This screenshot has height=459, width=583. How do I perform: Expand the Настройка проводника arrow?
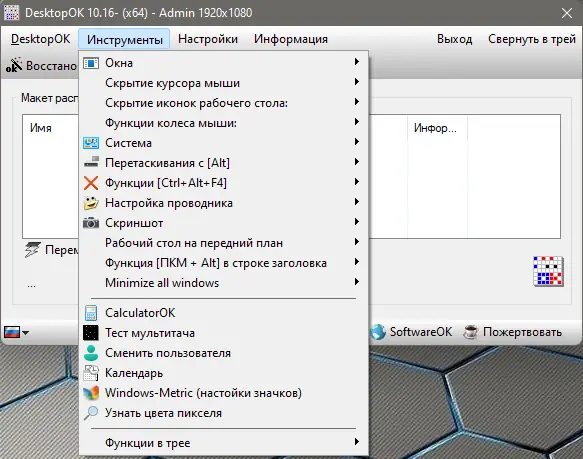pyautogui.click(x=357, y=202)
